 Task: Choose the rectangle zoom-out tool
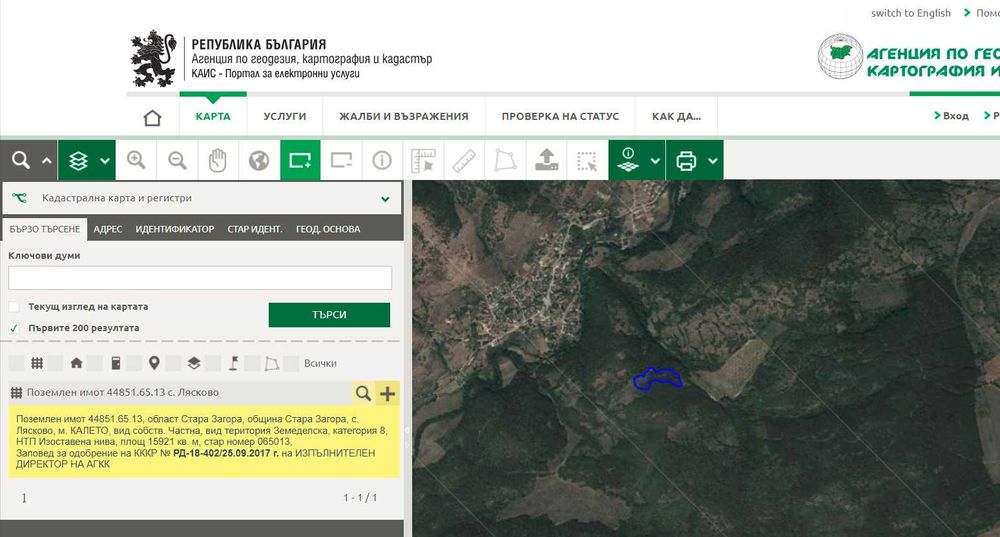point(341,160)
